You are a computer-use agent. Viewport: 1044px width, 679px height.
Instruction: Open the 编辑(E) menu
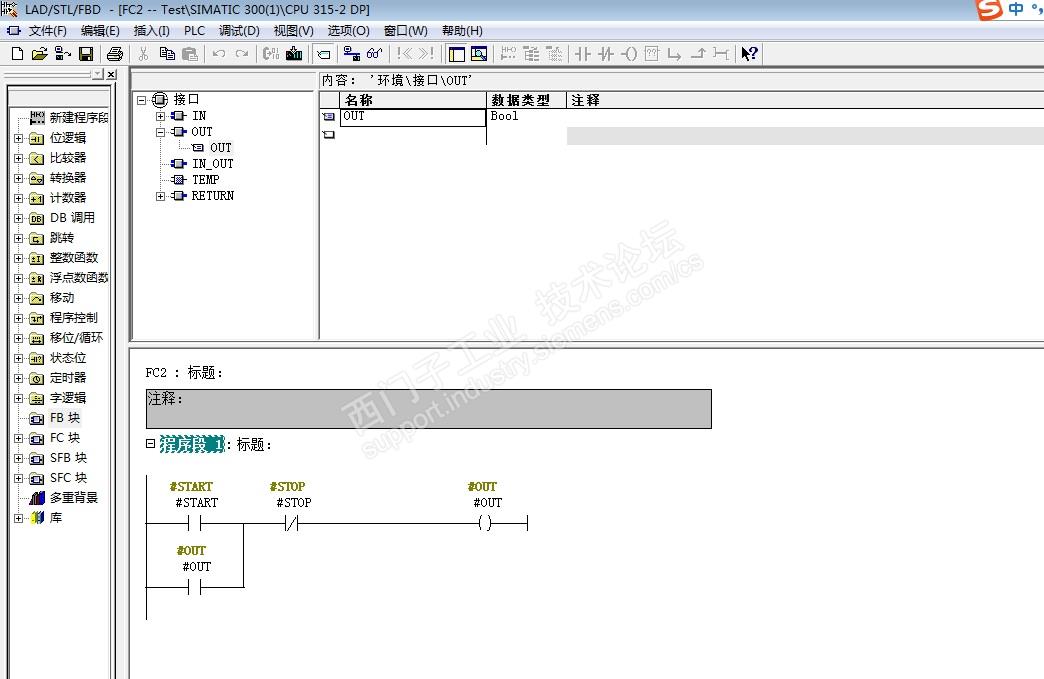coord(100,31)
